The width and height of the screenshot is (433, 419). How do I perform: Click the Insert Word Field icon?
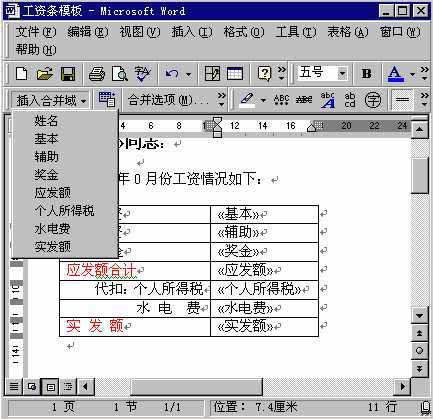coord(107,99)
